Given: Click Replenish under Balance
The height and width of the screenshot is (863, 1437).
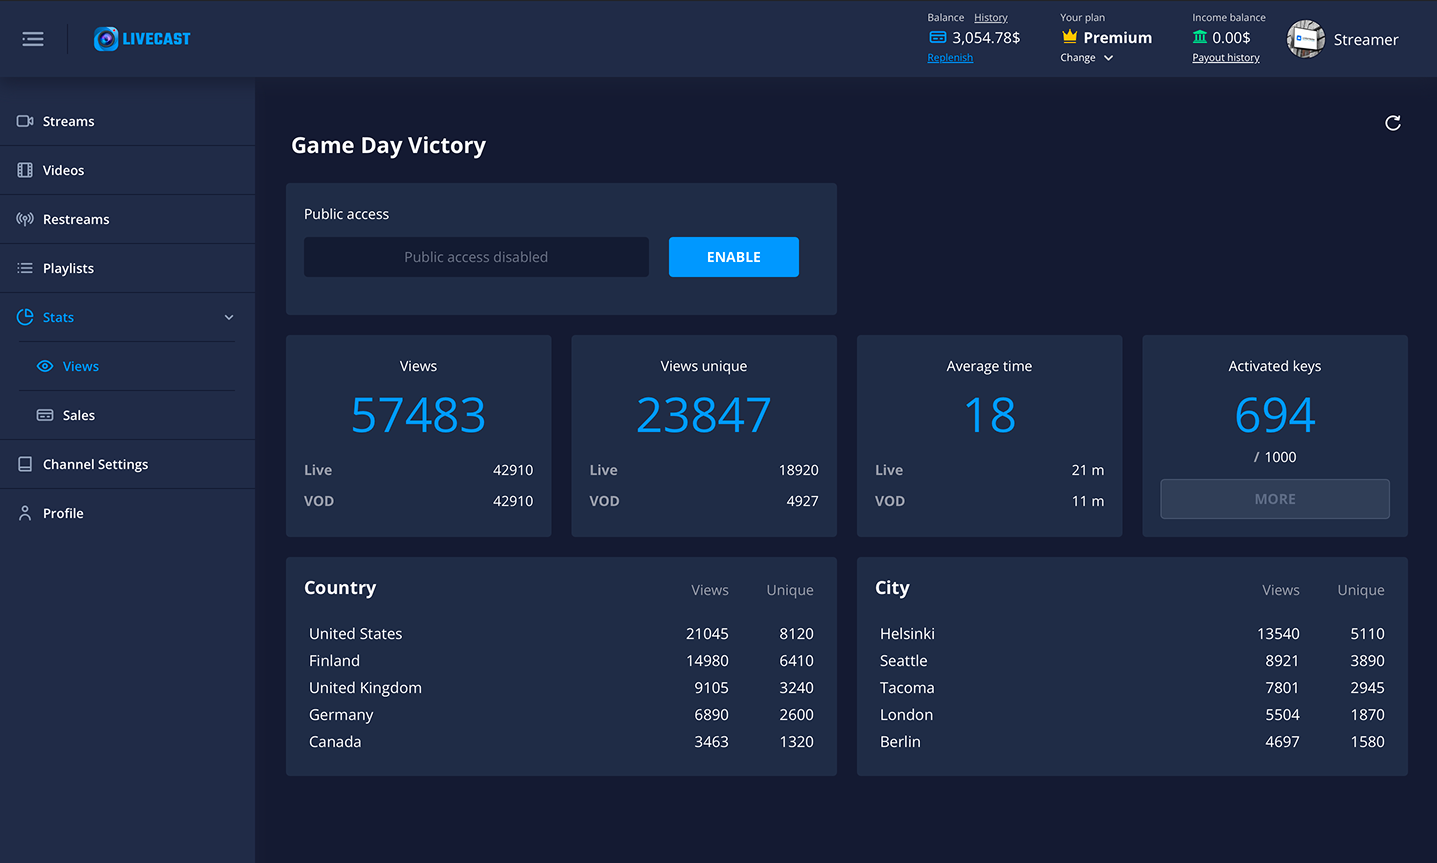Looking at the screenshot, I should click(x=949, y=57).
